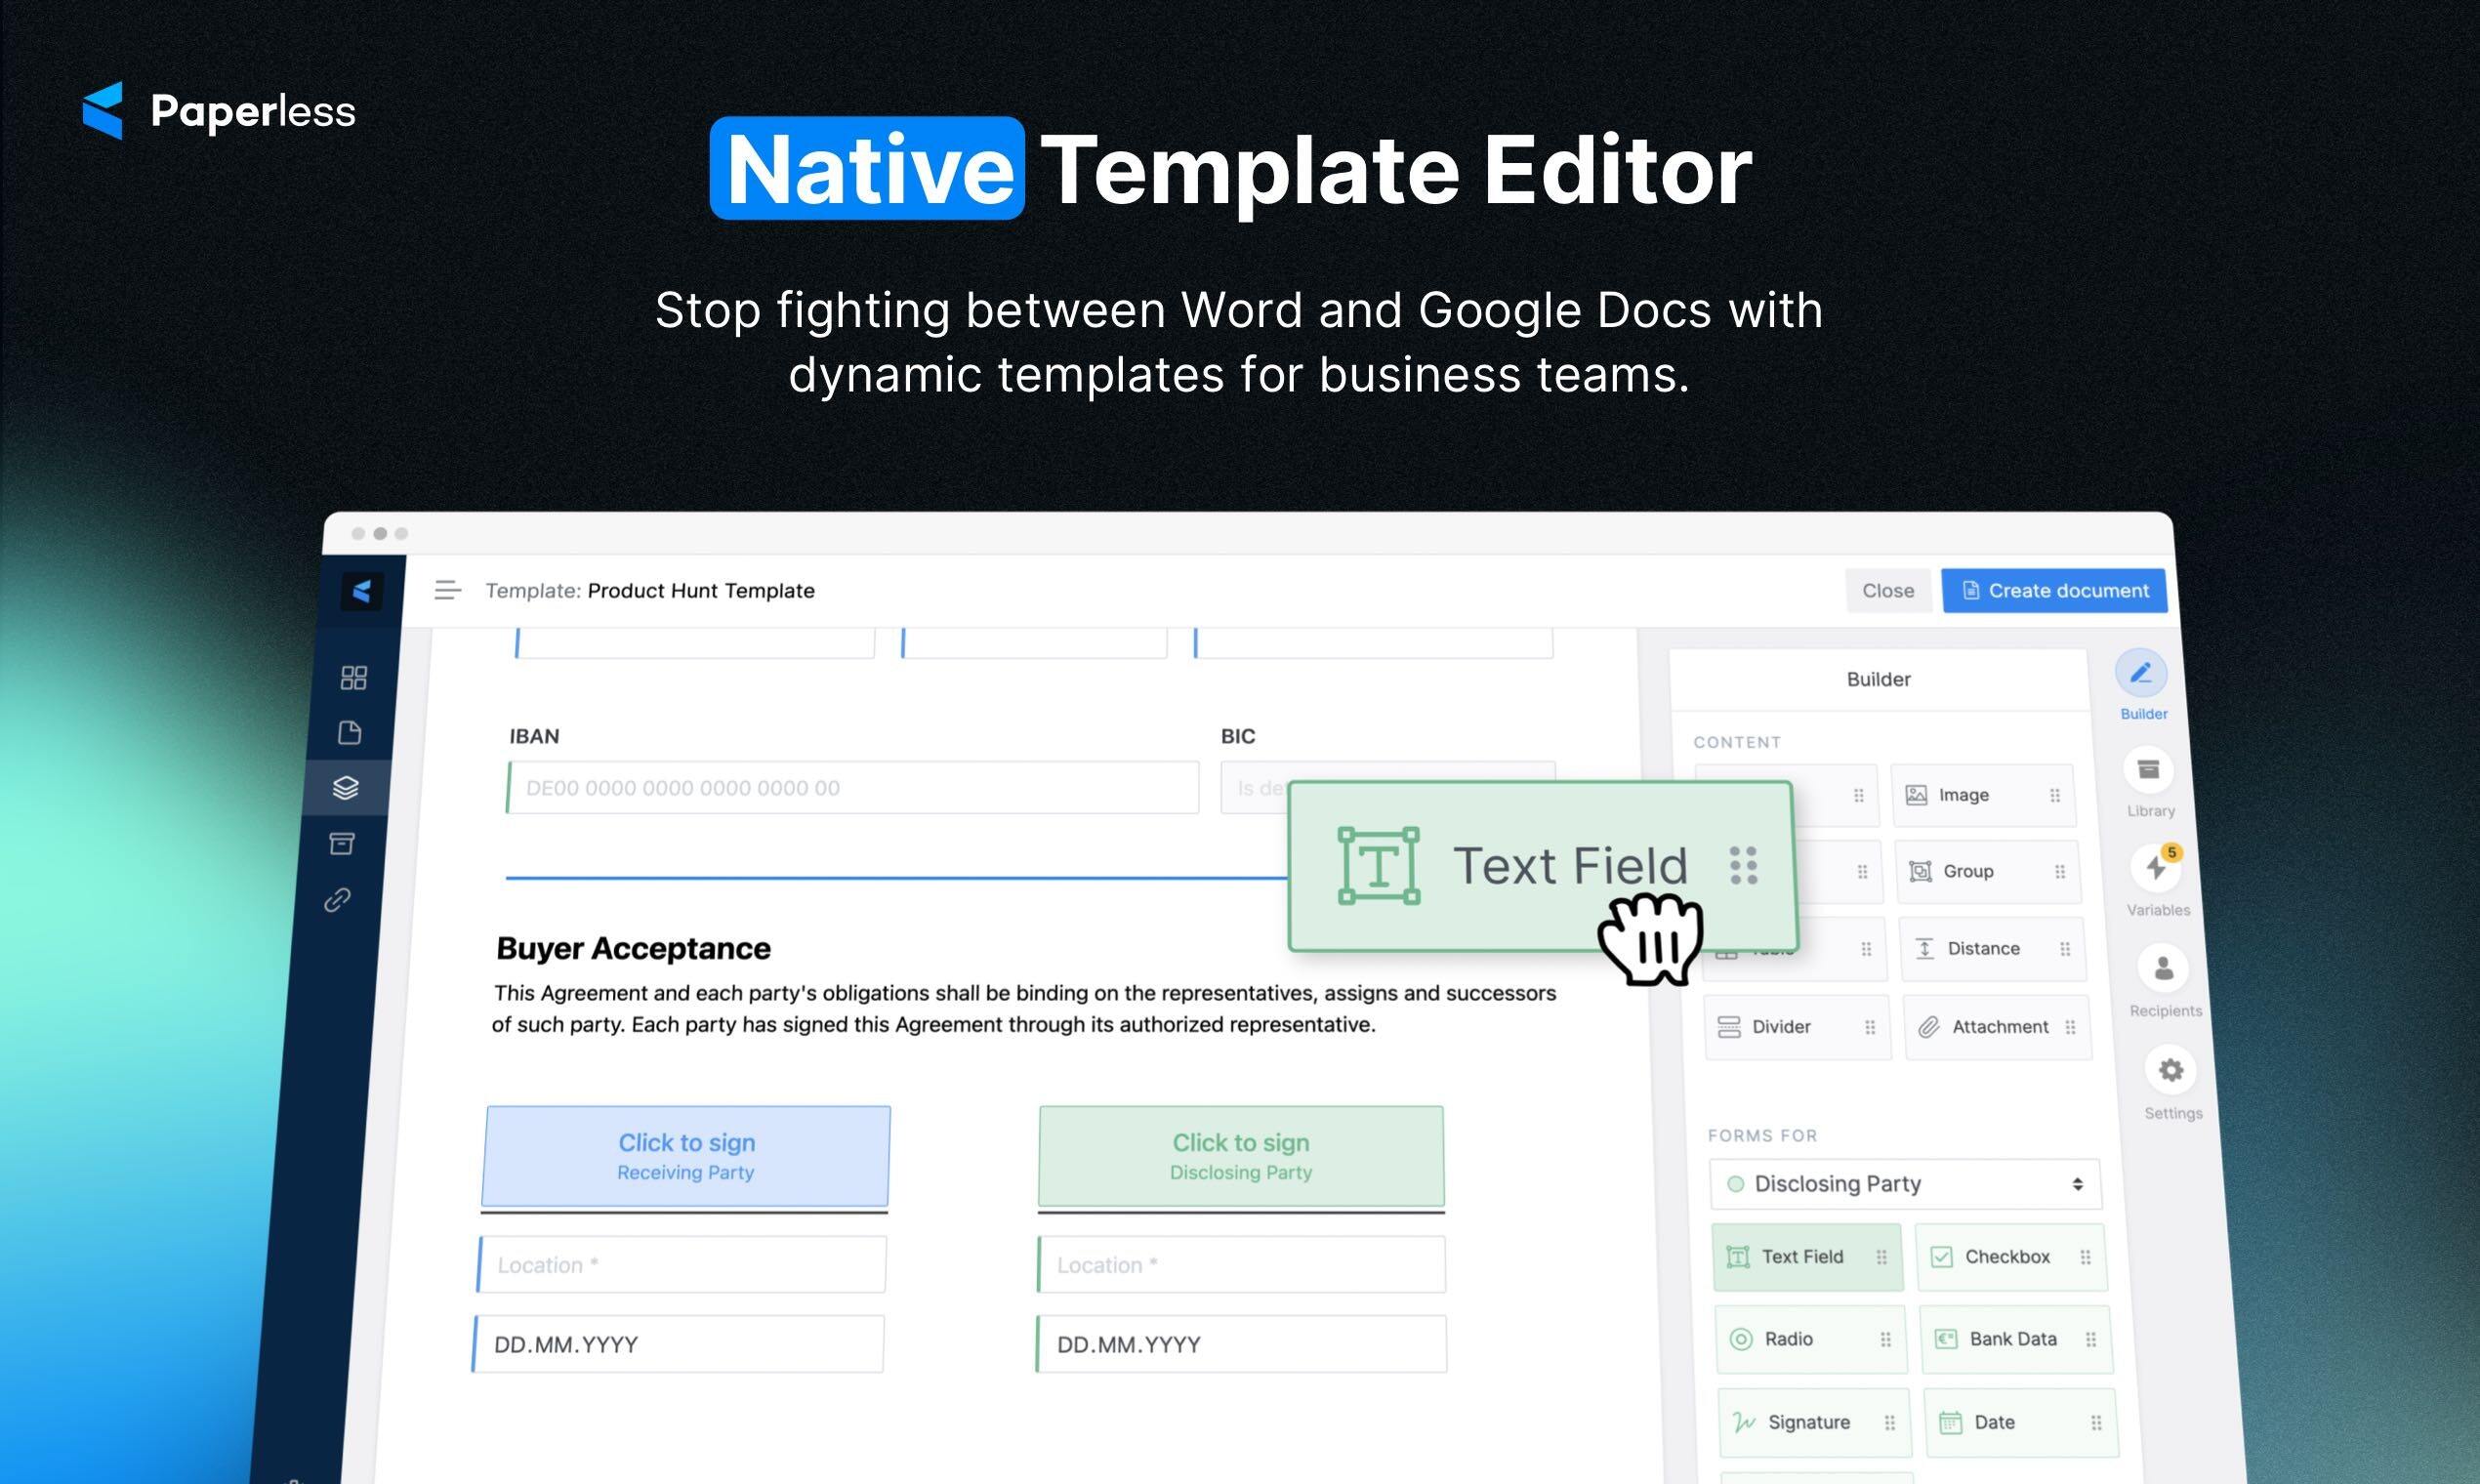Open the Variables tab with badge
2480x1484 pixels.
(x=2156, y=881)
